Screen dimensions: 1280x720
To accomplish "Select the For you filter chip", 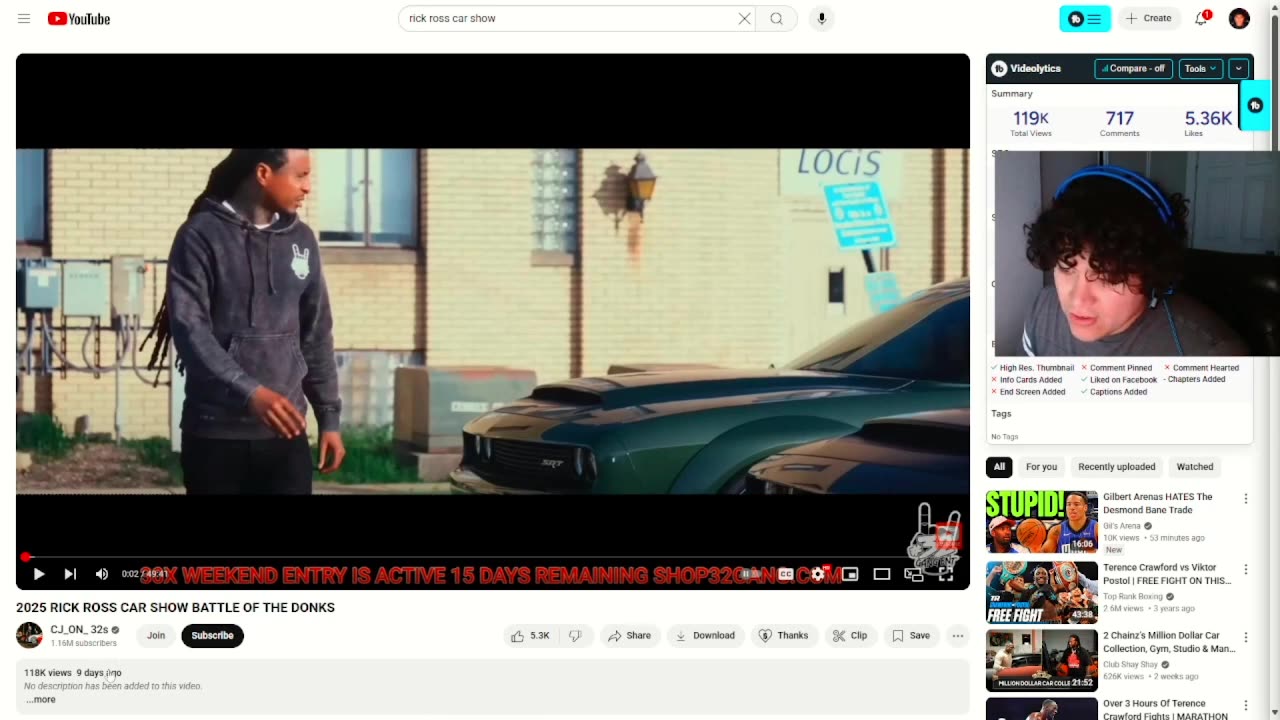I will 1041,466.
